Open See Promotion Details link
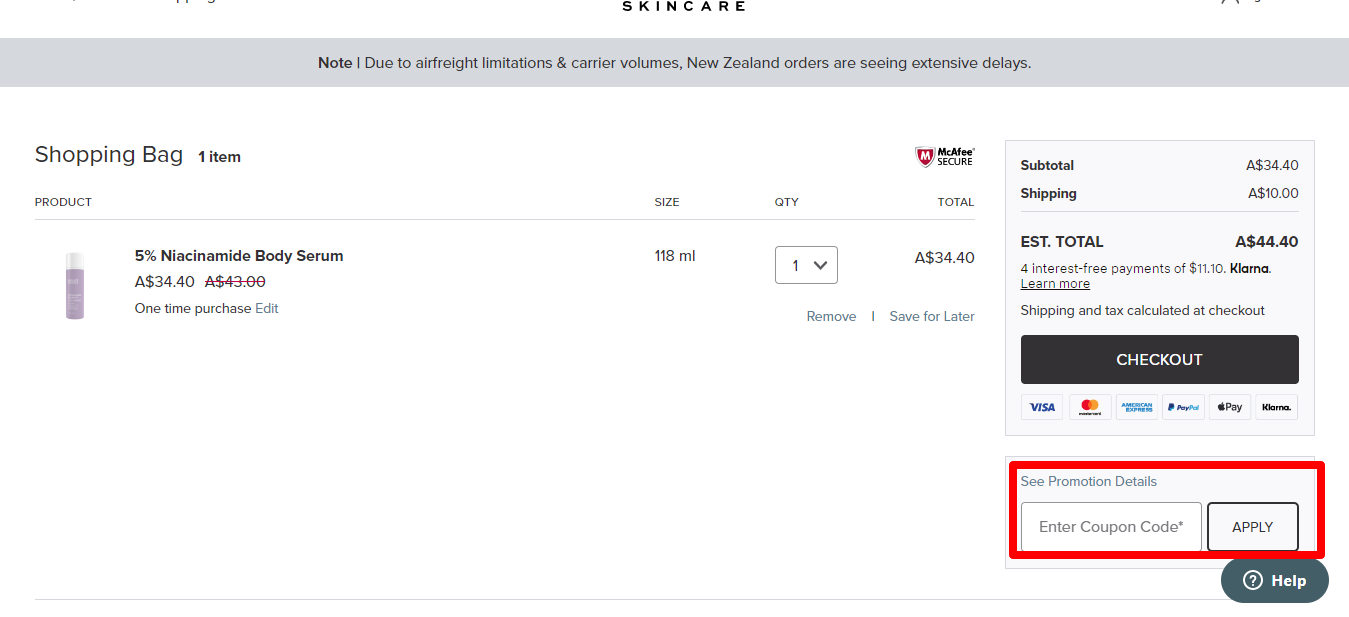The image size is (1349, 617). click(x=1088, y=481)
